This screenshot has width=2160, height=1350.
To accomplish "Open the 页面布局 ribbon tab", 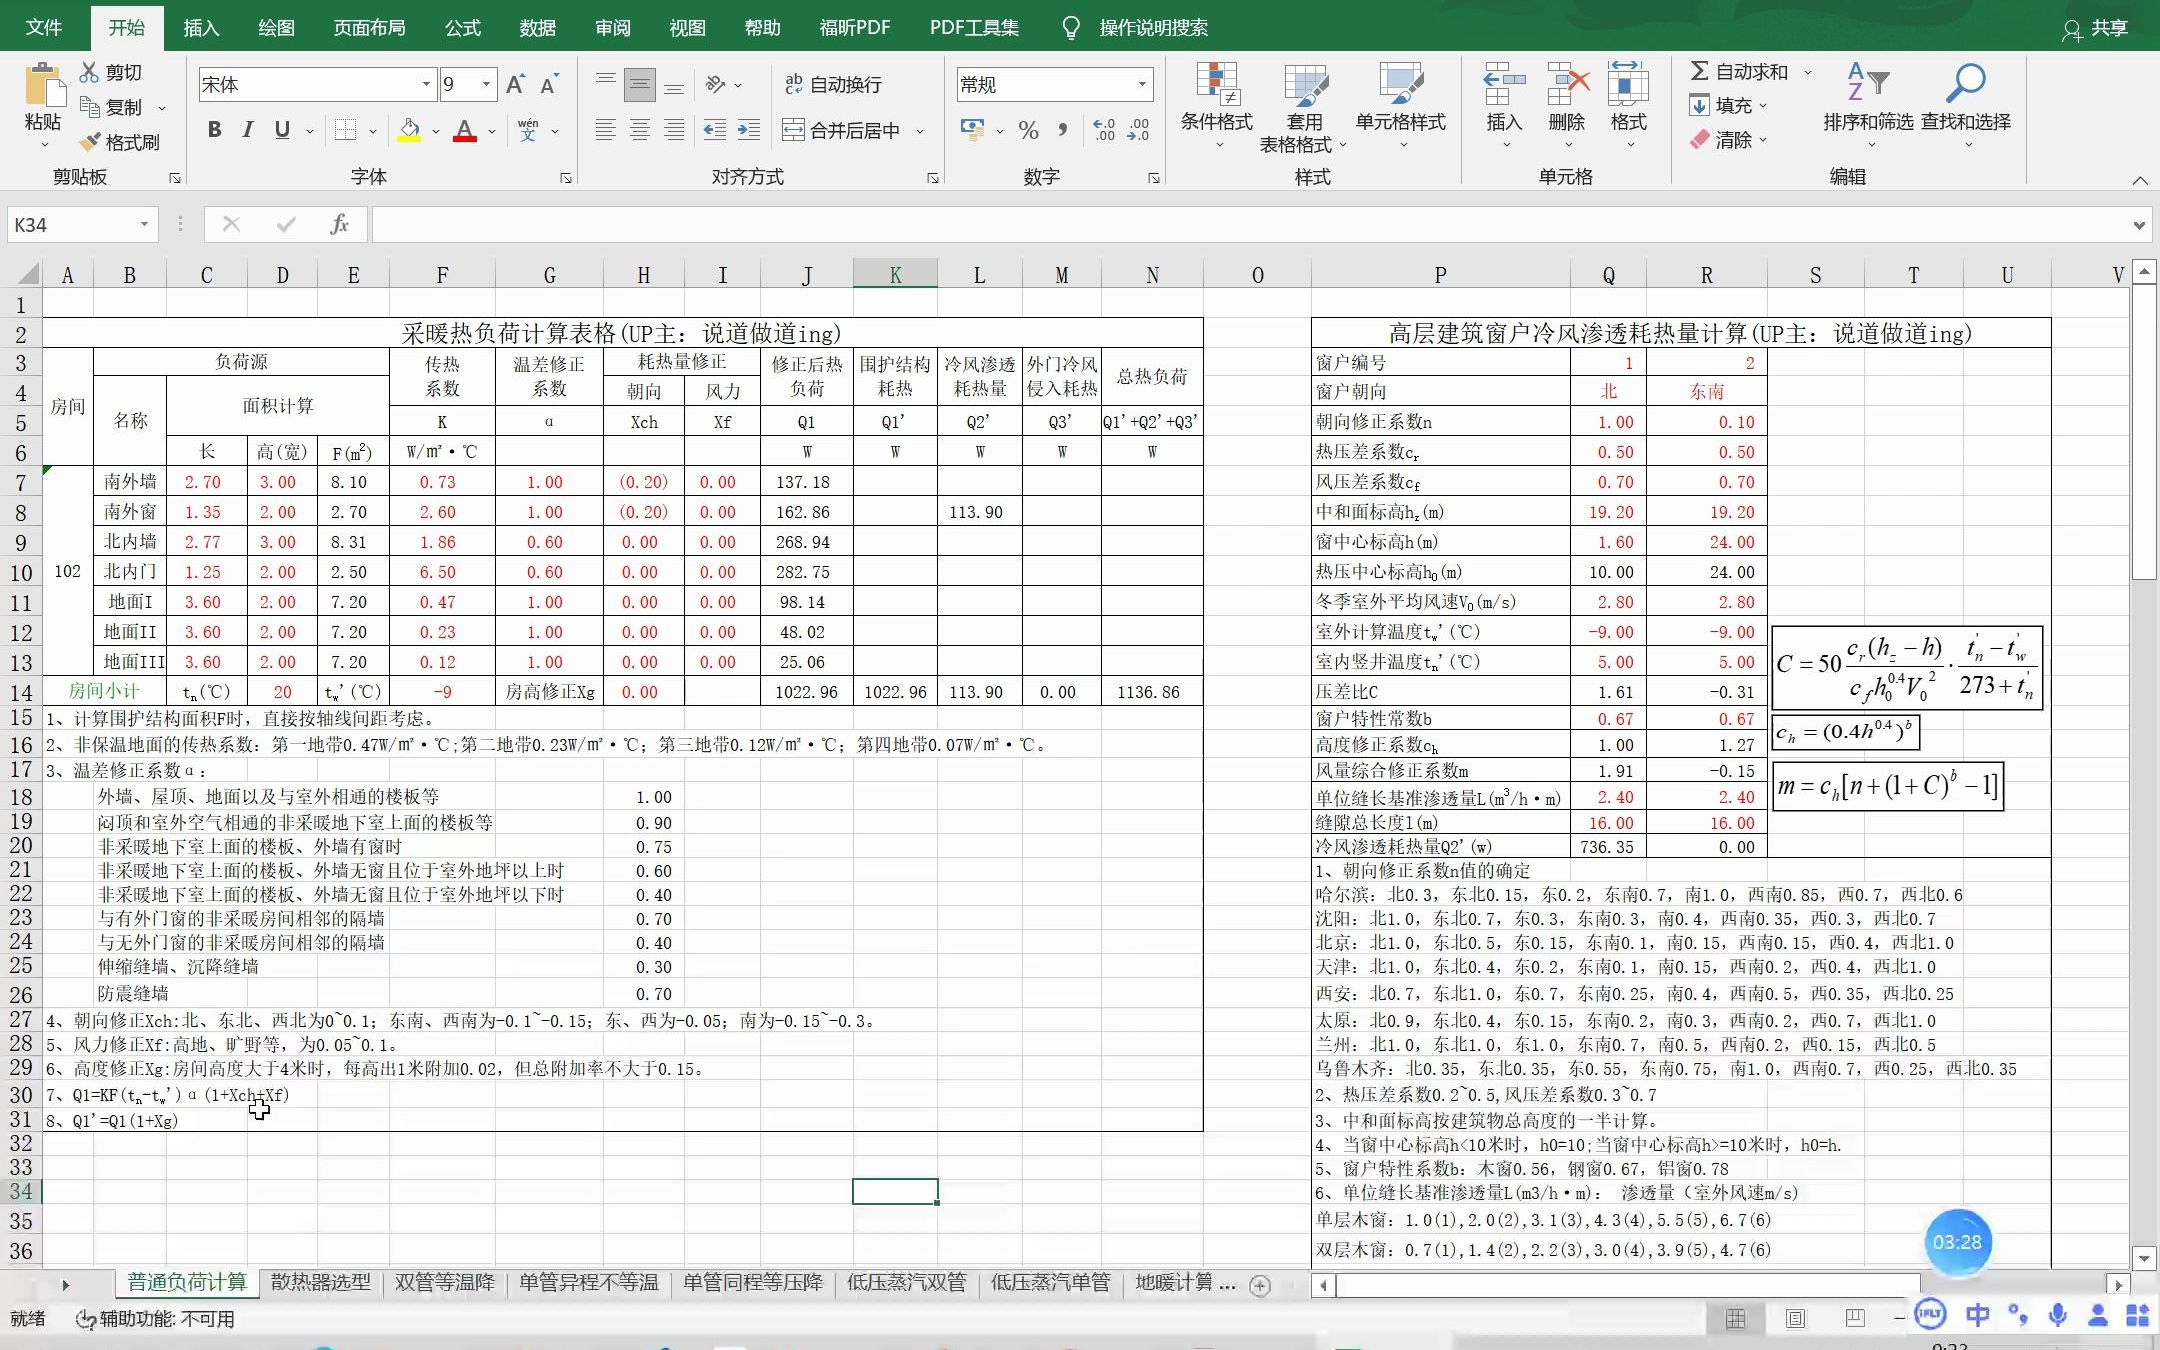I will pyautogui.click(x=369, y=27).
